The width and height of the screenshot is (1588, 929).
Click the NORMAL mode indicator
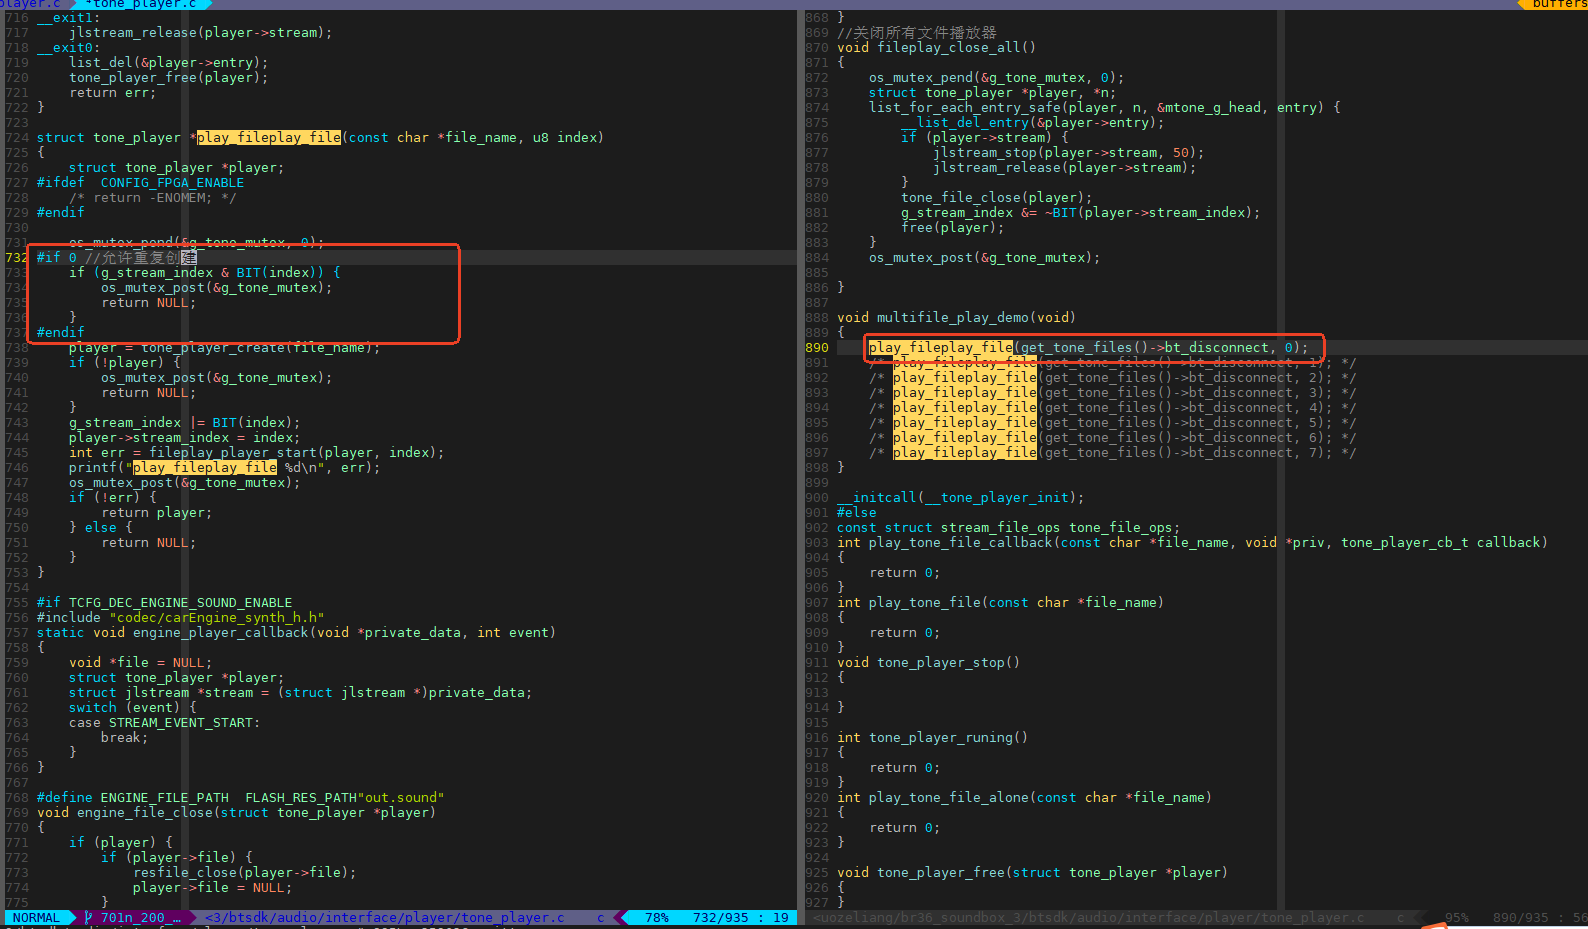tap(36, 918)
